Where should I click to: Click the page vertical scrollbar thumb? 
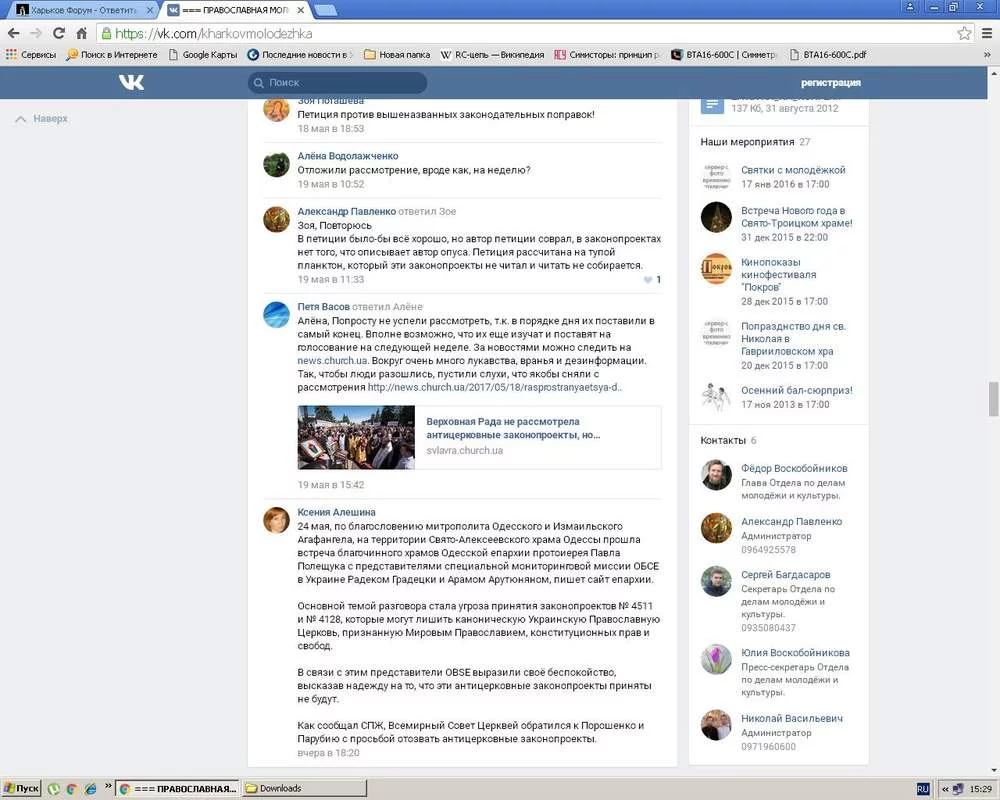(993, 399)
